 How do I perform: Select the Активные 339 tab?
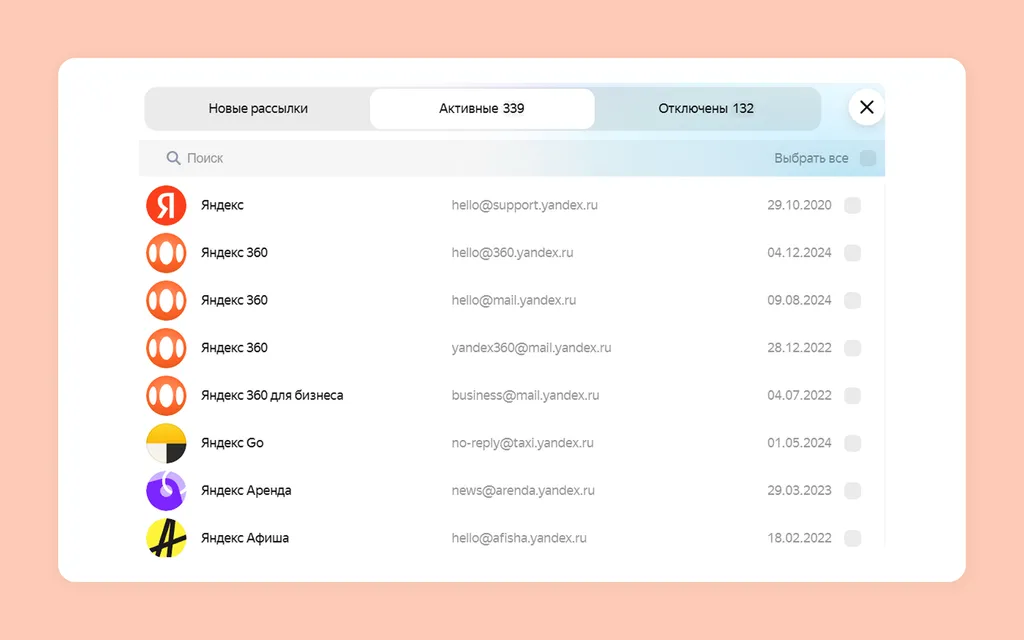coord(482,108)
